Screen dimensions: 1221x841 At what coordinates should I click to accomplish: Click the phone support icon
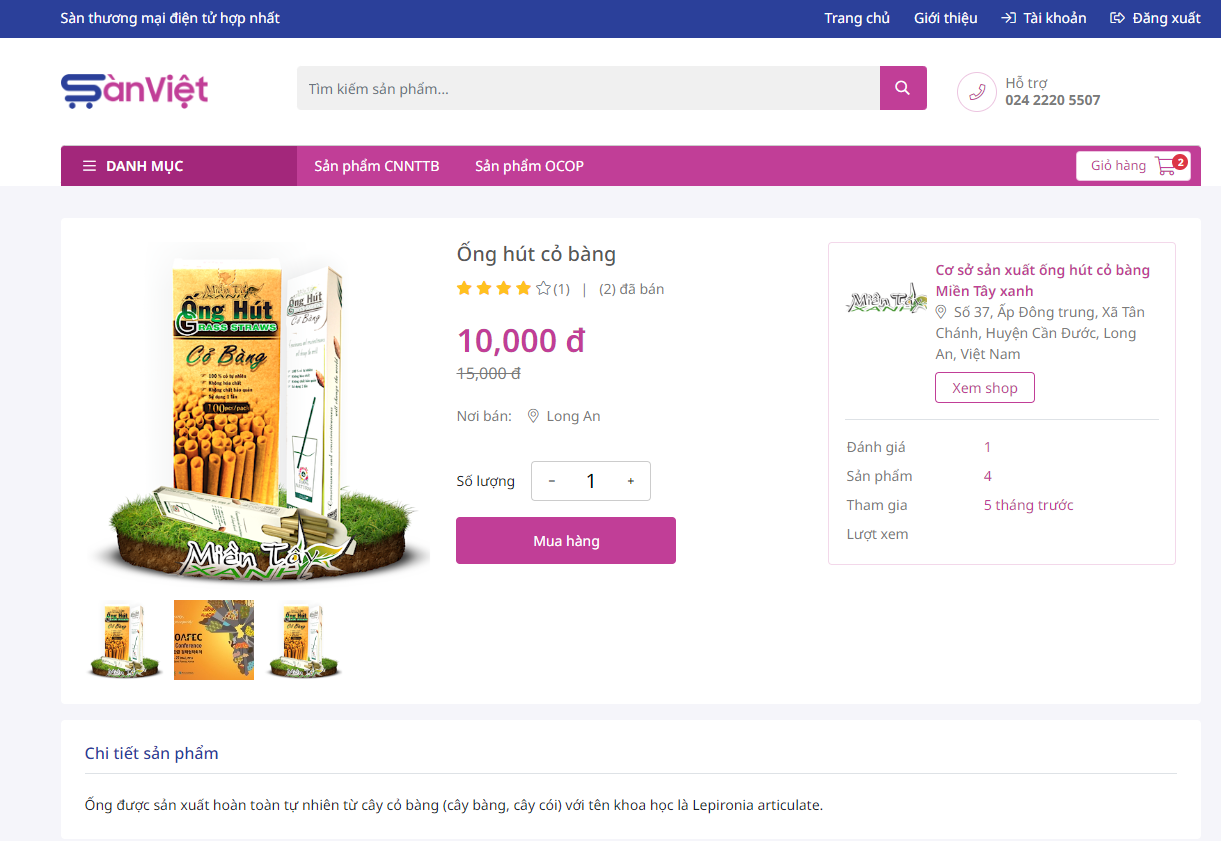click(x=977, y=92)
